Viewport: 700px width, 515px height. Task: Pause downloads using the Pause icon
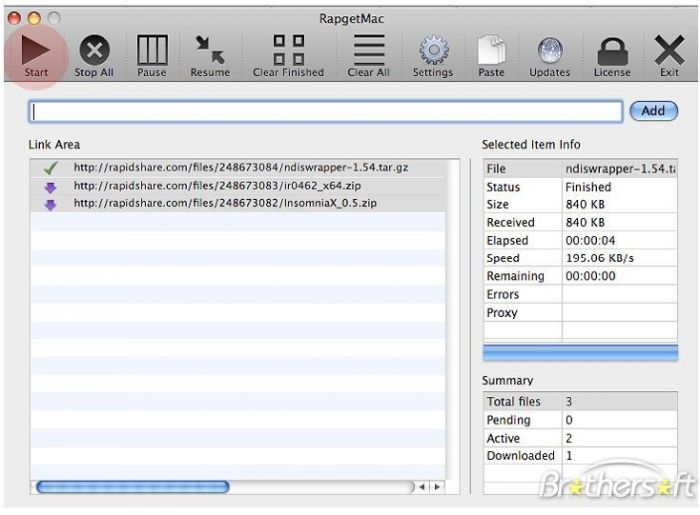coord(152,50)
